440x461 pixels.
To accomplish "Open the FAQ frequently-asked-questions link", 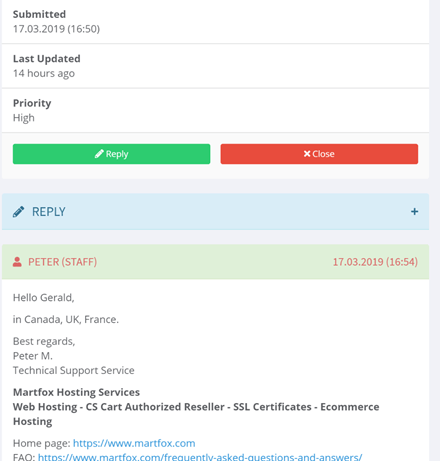I will click(200, 457).
